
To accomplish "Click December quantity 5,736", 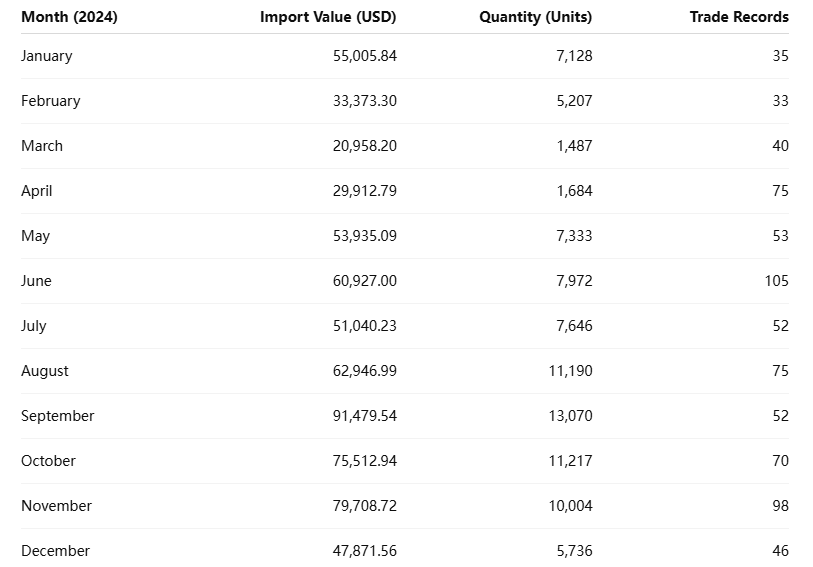I will pos(574,551).
